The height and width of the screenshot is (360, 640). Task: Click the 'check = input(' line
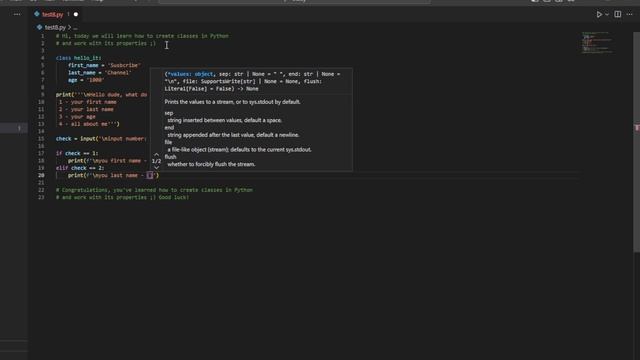(101, 139)
